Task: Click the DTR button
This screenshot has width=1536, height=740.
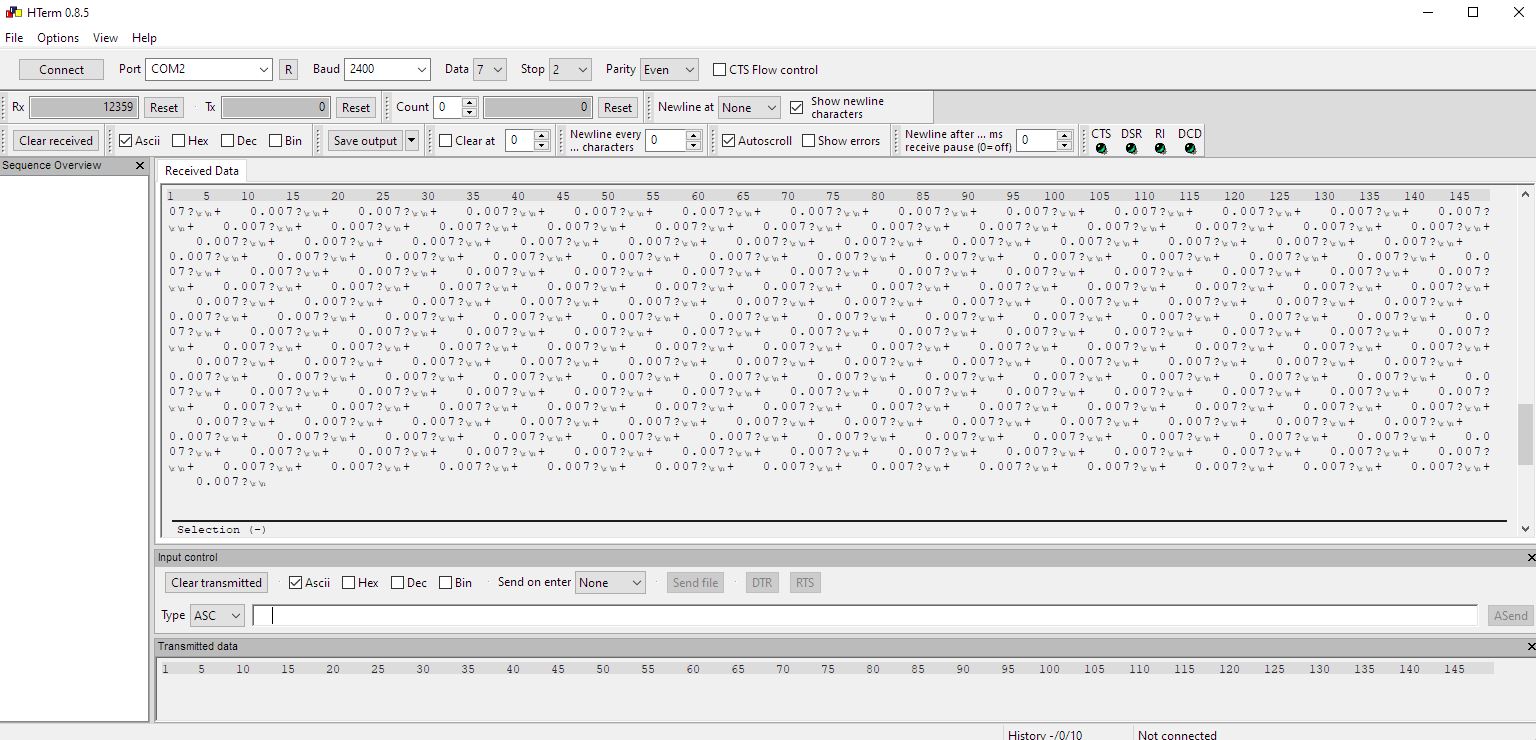Action: pos(762,583)
